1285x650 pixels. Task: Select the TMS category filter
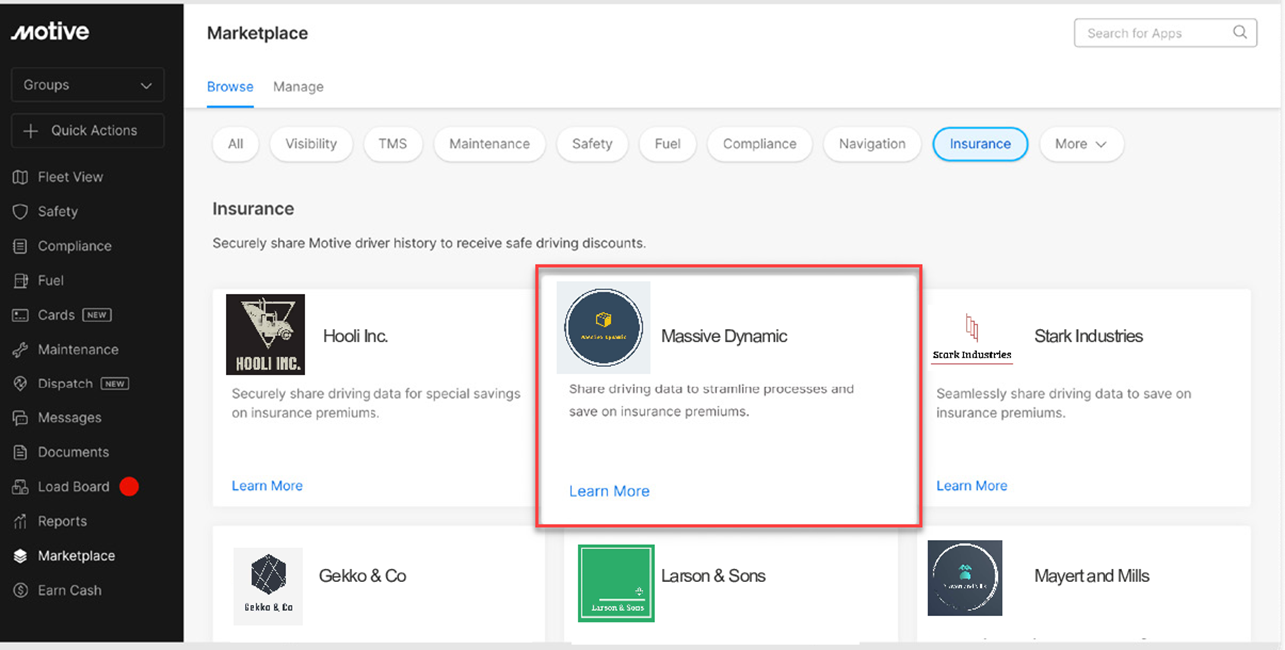[393, 144]
